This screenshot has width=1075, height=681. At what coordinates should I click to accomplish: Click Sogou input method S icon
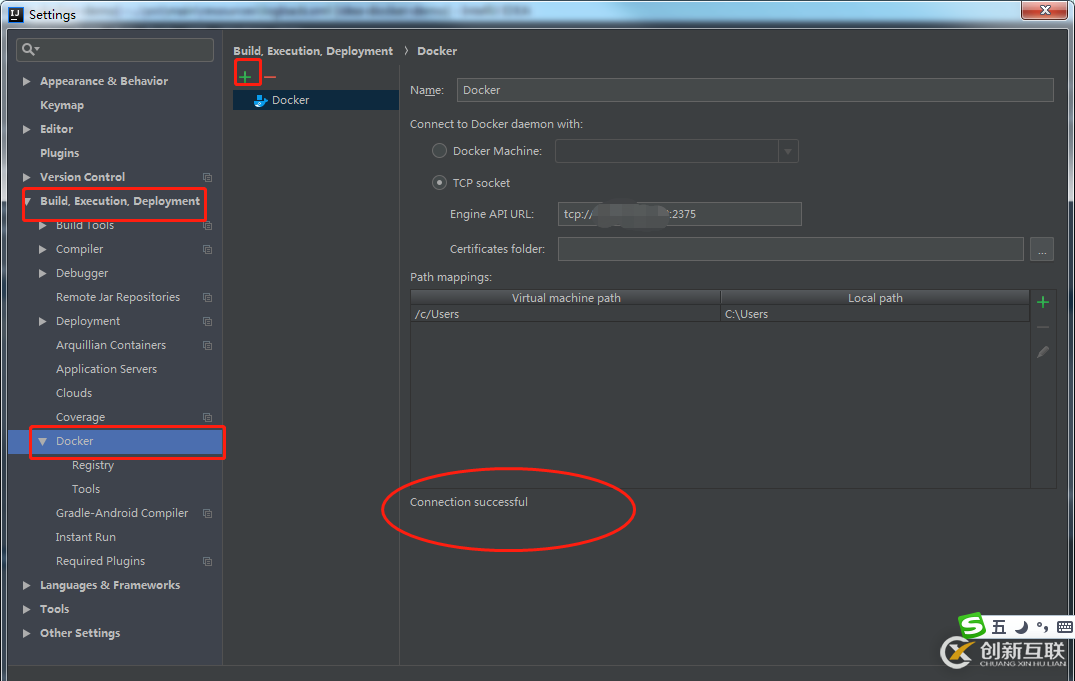(x=971, y=625)
